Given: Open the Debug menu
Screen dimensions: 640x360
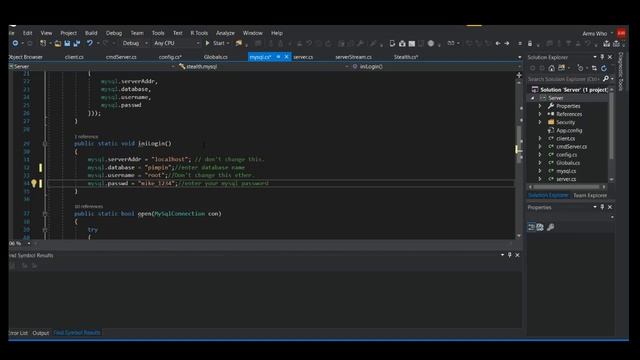Looking at the screenshot, I should point(114,33).
